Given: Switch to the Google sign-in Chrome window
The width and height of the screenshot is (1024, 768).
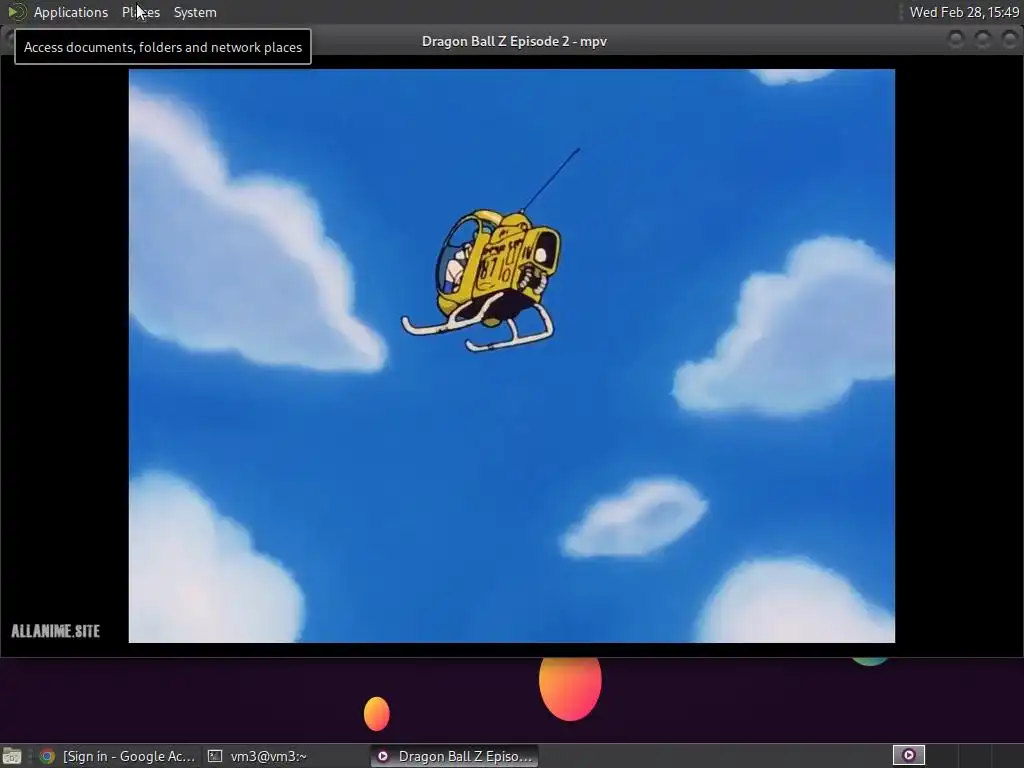Looking at the screenshot, I should (x=118, y=756).
